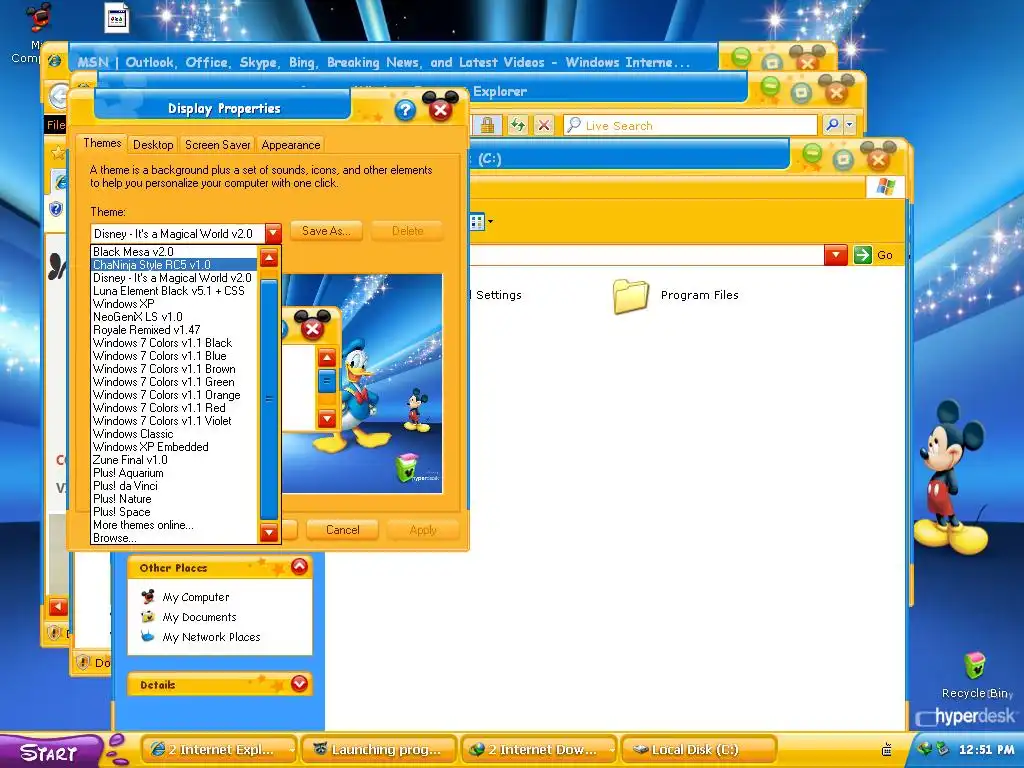Click the Apply button in Display Properties

point(423,530)
